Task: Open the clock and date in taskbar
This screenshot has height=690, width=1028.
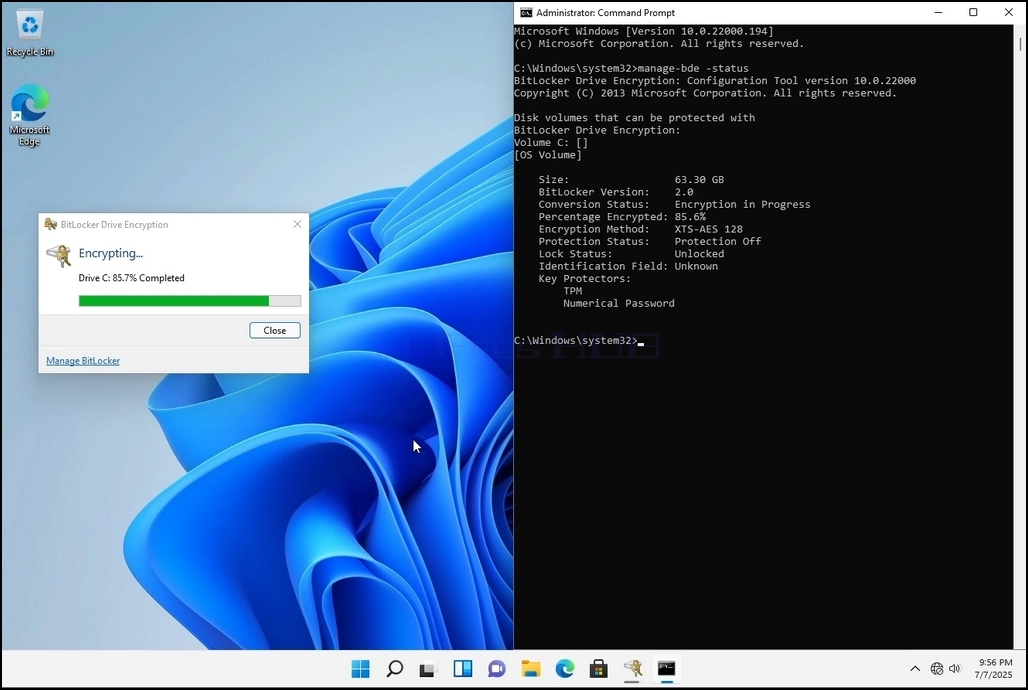Action: click(993, 668)
